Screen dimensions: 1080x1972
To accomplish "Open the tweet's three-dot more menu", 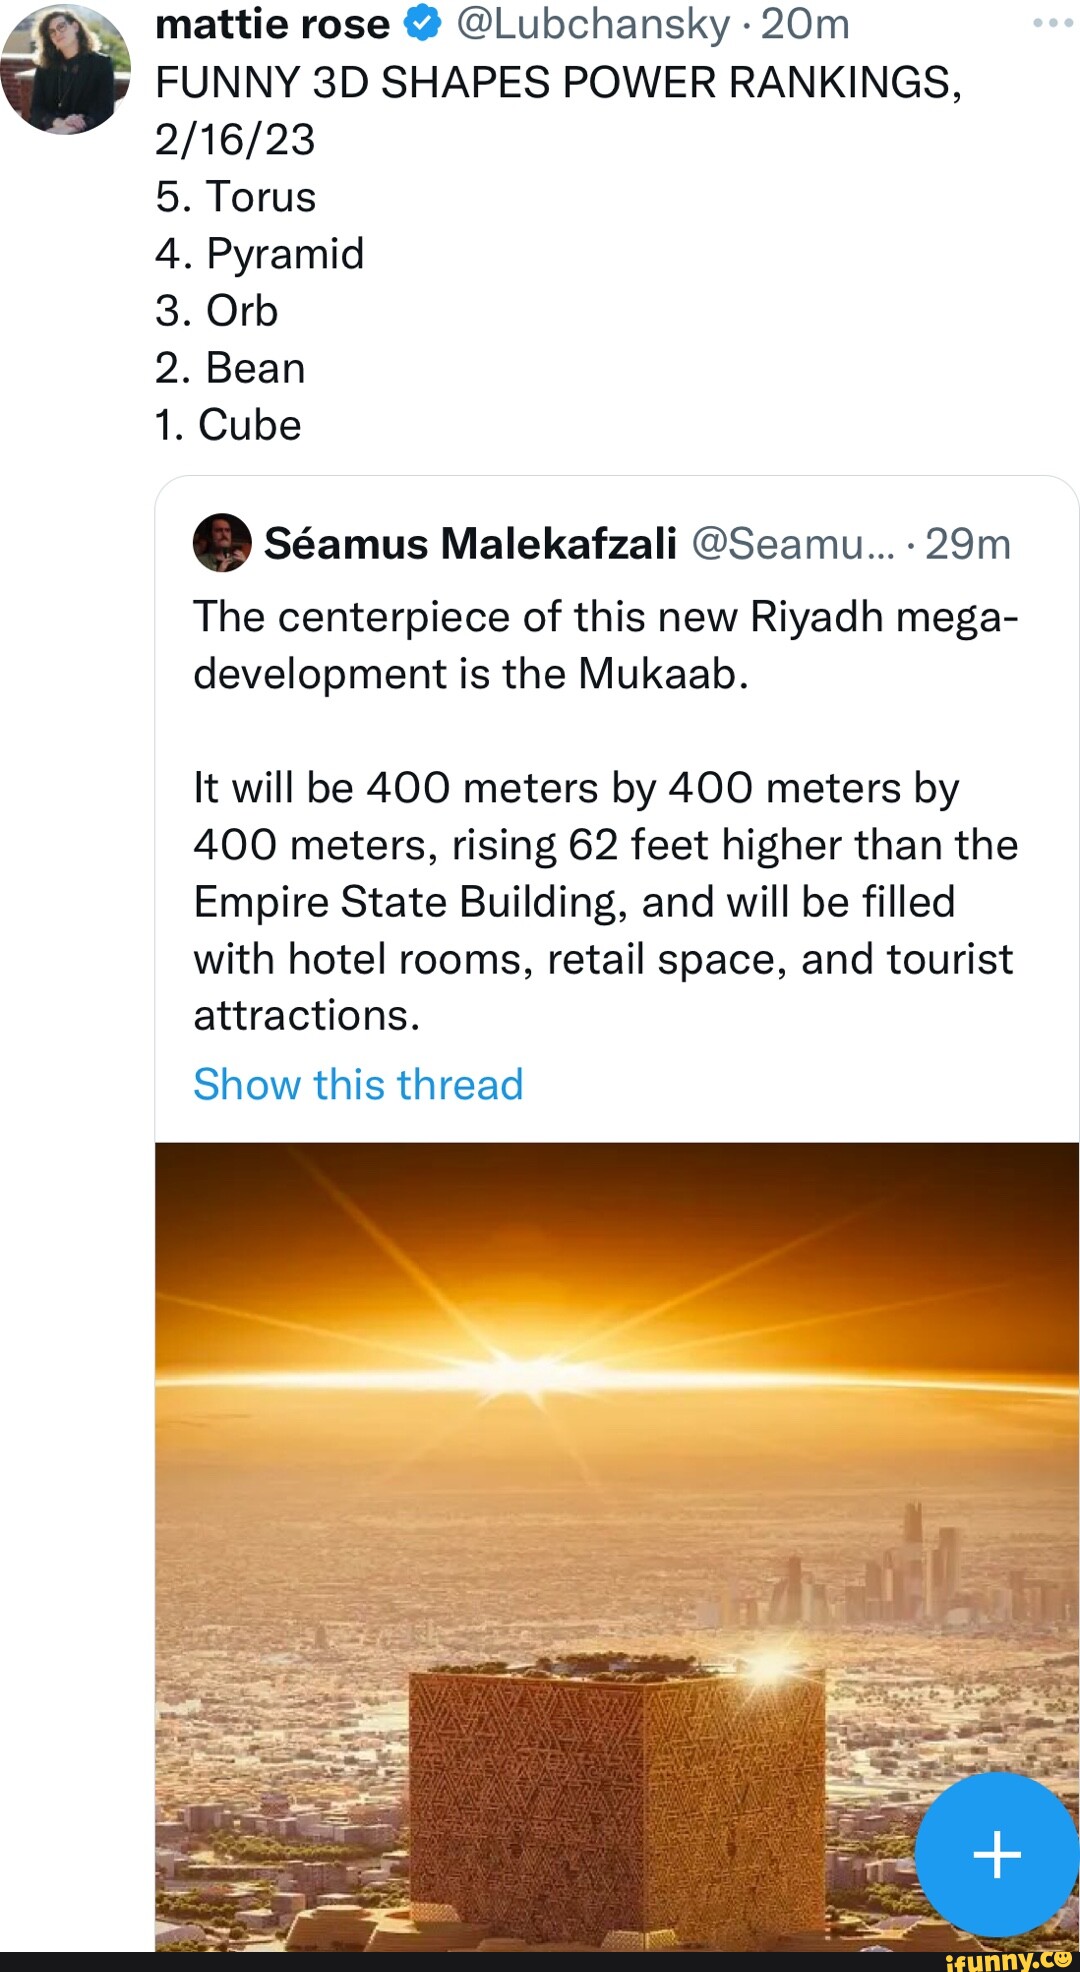I will [1052, 23].
